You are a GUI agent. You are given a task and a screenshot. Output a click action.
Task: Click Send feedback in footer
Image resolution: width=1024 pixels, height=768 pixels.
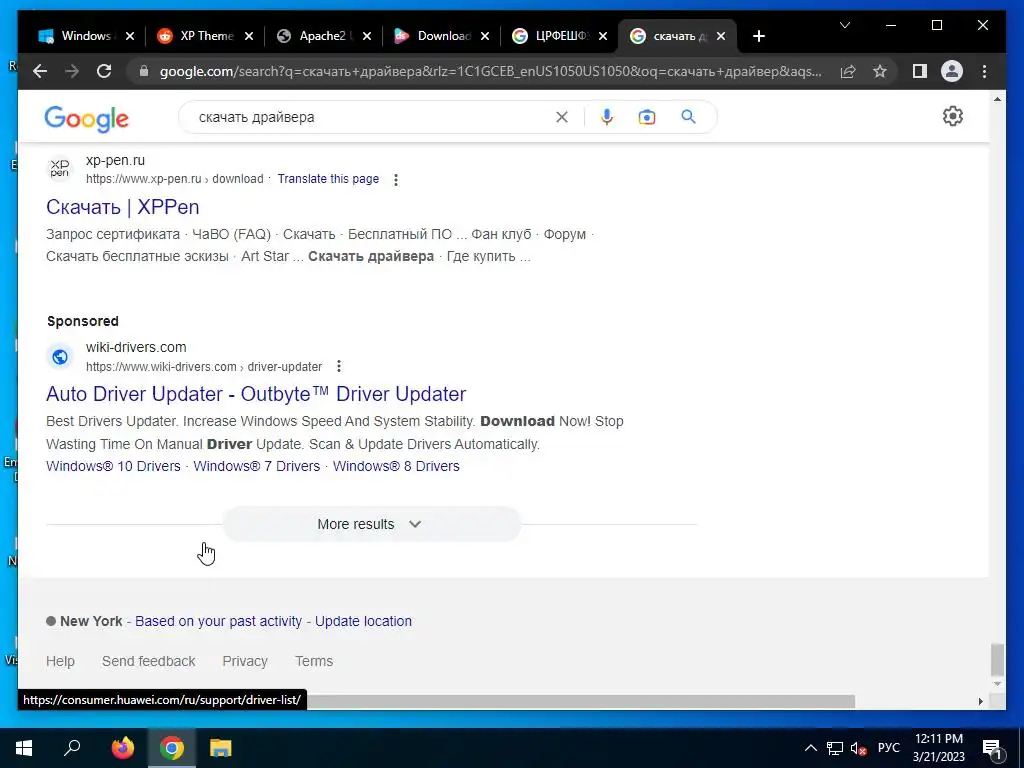(x=148, y=662)
